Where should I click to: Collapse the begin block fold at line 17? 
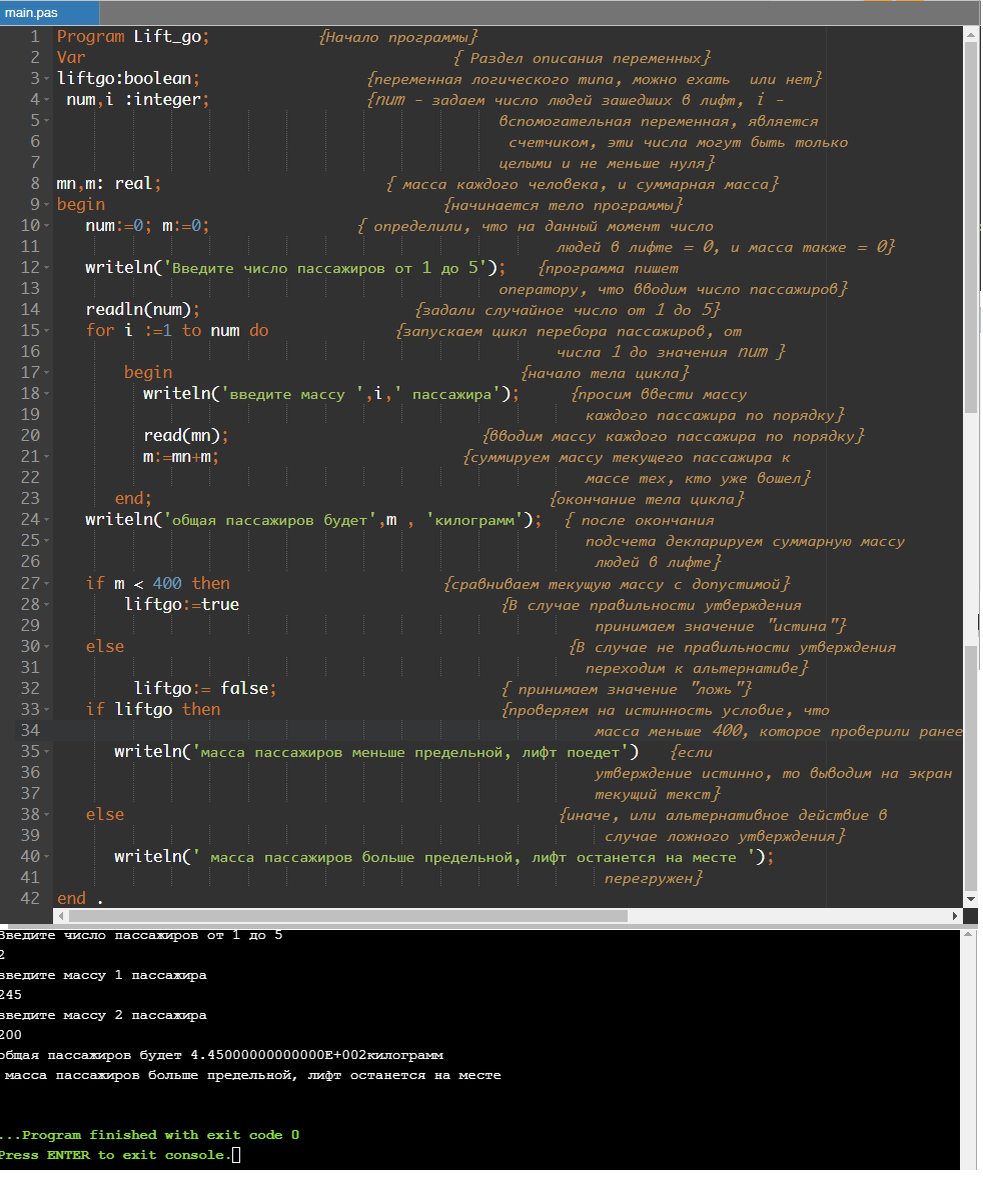click(47, 373)
